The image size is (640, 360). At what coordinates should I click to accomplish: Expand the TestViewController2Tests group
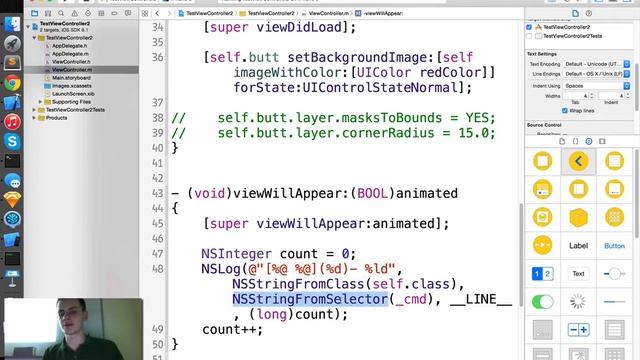point(34,110)
